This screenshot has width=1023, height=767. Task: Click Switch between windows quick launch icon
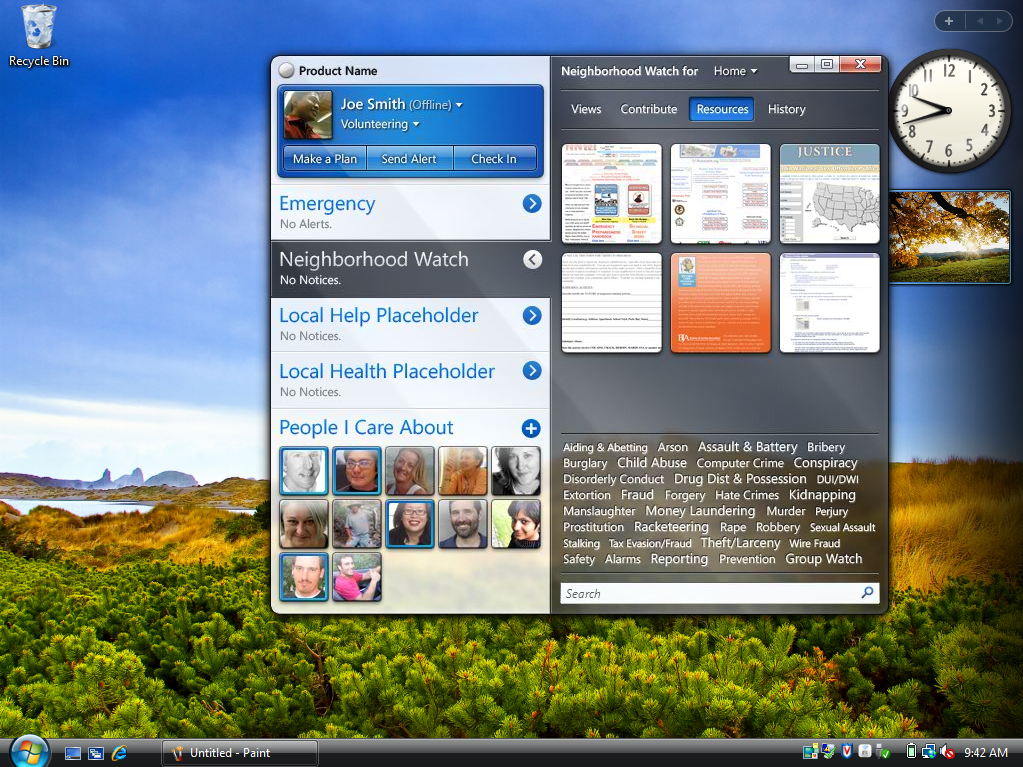[96, 753]
